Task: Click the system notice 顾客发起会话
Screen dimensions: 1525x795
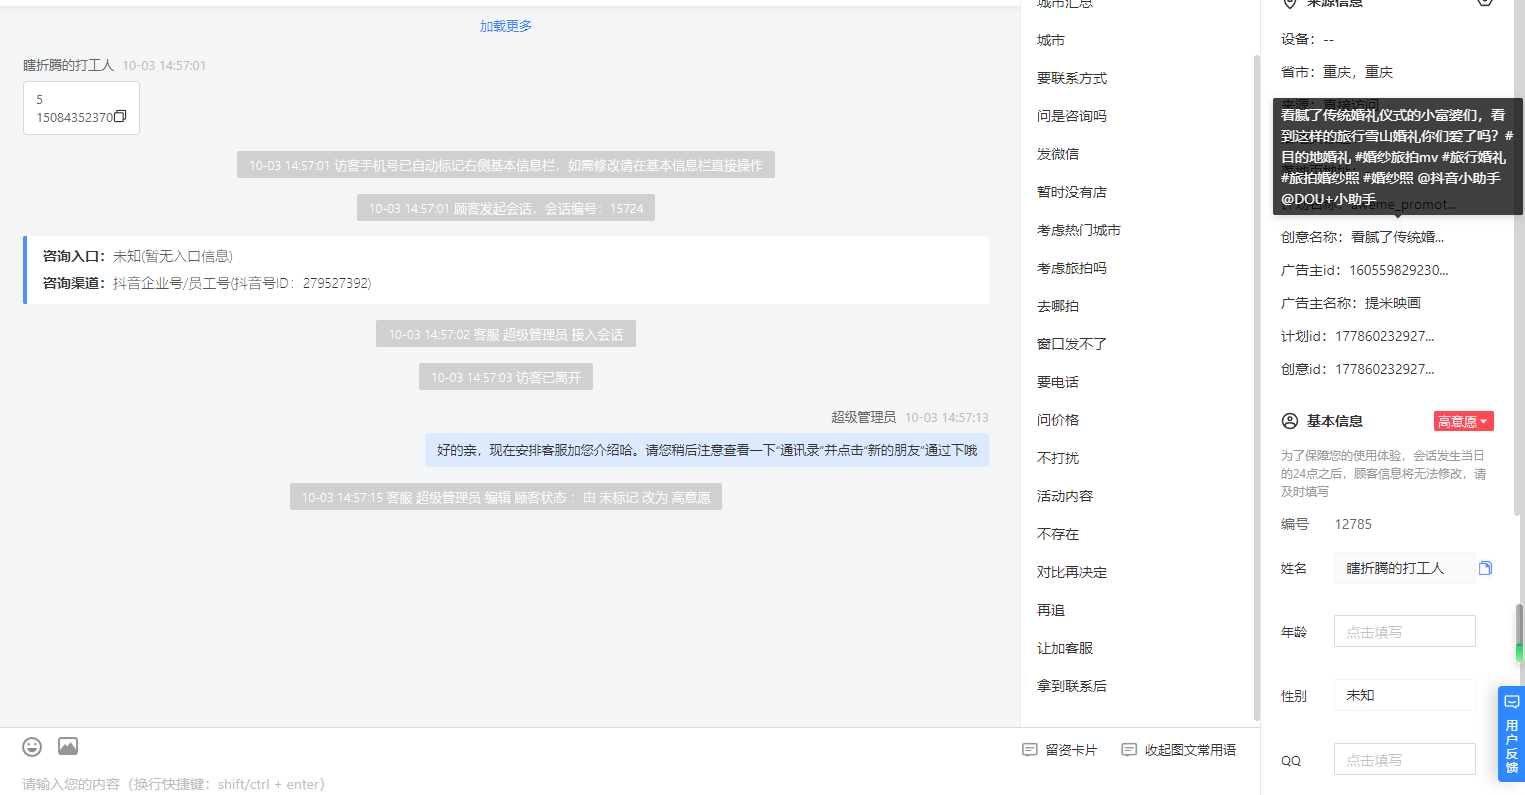Action: click(506, 208)
